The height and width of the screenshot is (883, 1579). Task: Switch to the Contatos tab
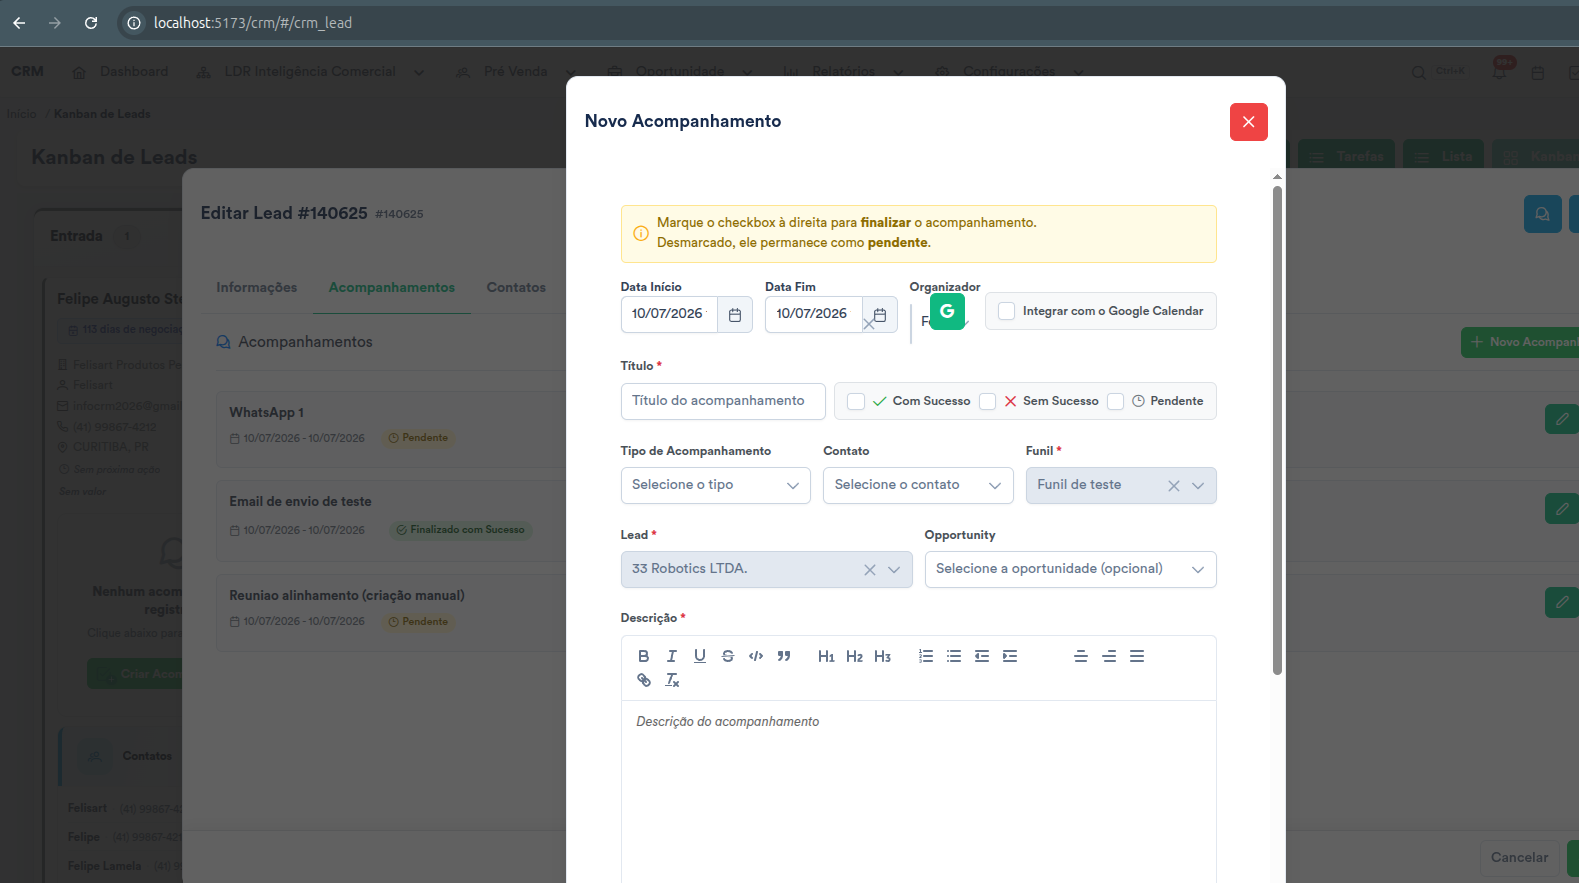click(x=516, y=287)
